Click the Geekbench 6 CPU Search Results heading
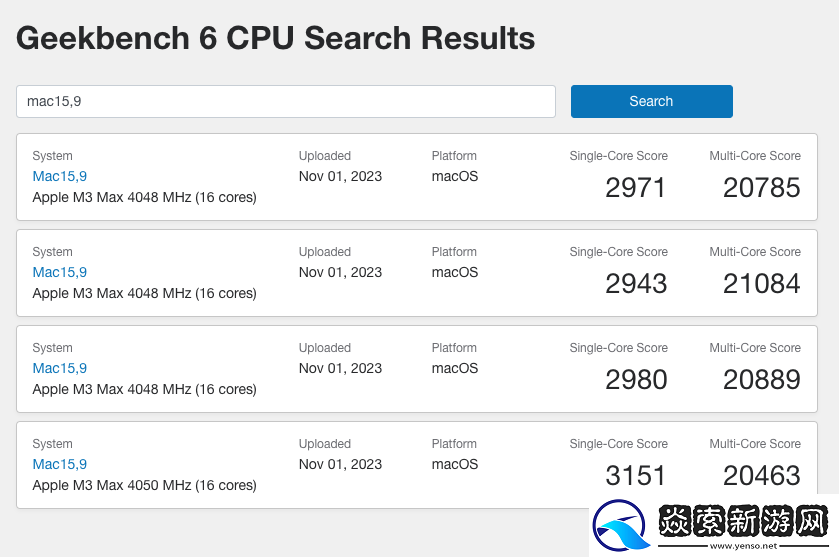The width and height of the screenshot is (839, 557). tap(276, 38)
